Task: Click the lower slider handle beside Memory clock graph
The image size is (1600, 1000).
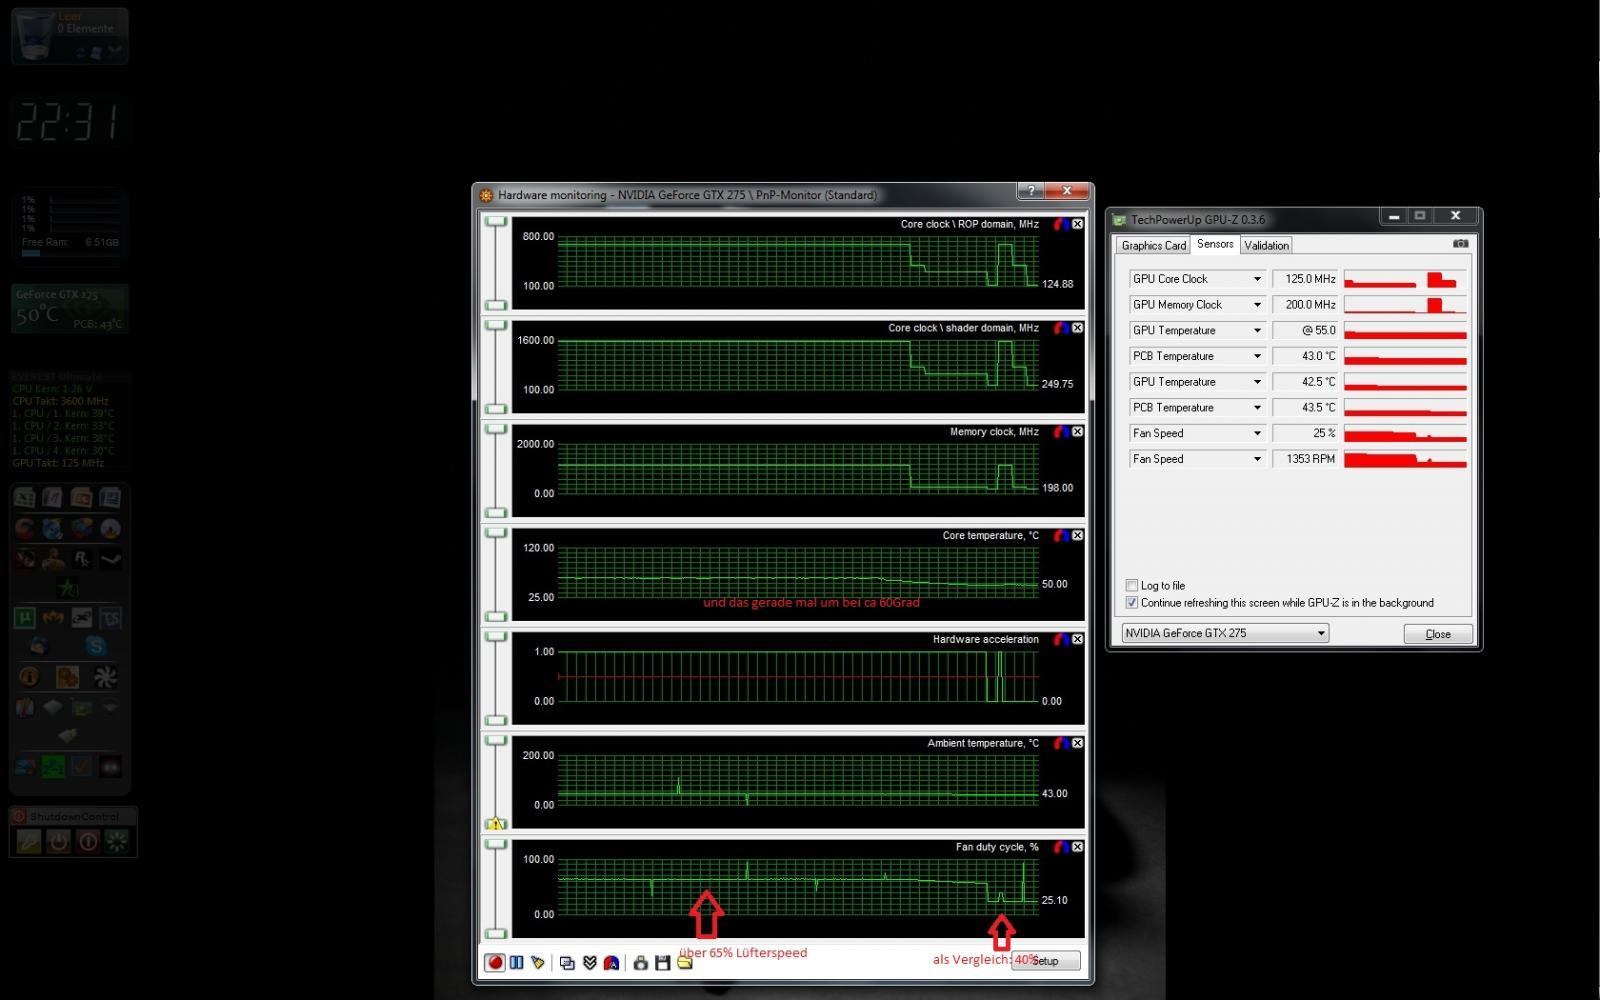Action: click(x=496, y=513)
